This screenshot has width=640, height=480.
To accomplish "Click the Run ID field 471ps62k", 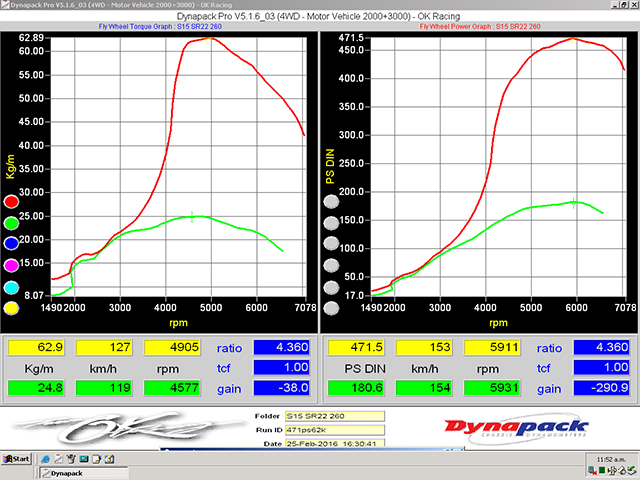I will point(335,430).
